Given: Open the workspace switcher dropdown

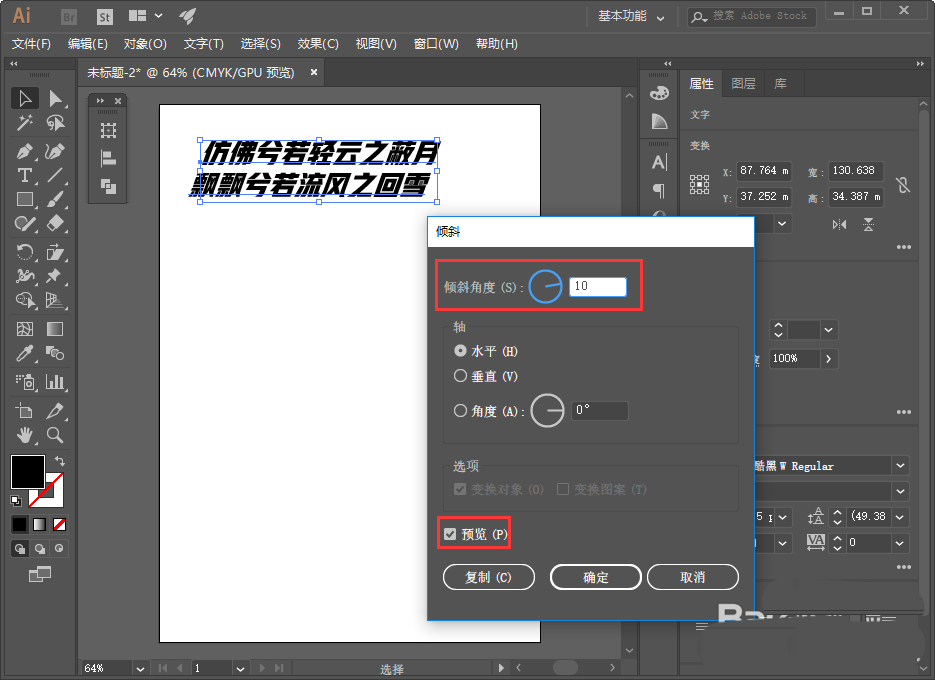Looking at the screenshot, I should 631,16.
